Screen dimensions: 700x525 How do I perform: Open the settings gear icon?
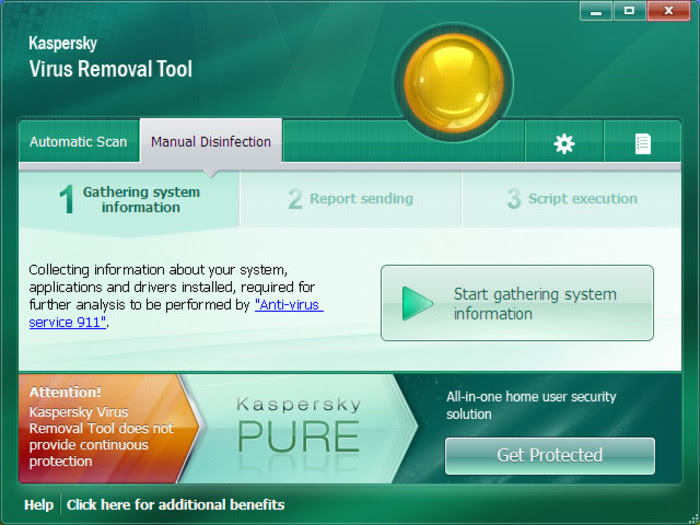coord(564,144)
